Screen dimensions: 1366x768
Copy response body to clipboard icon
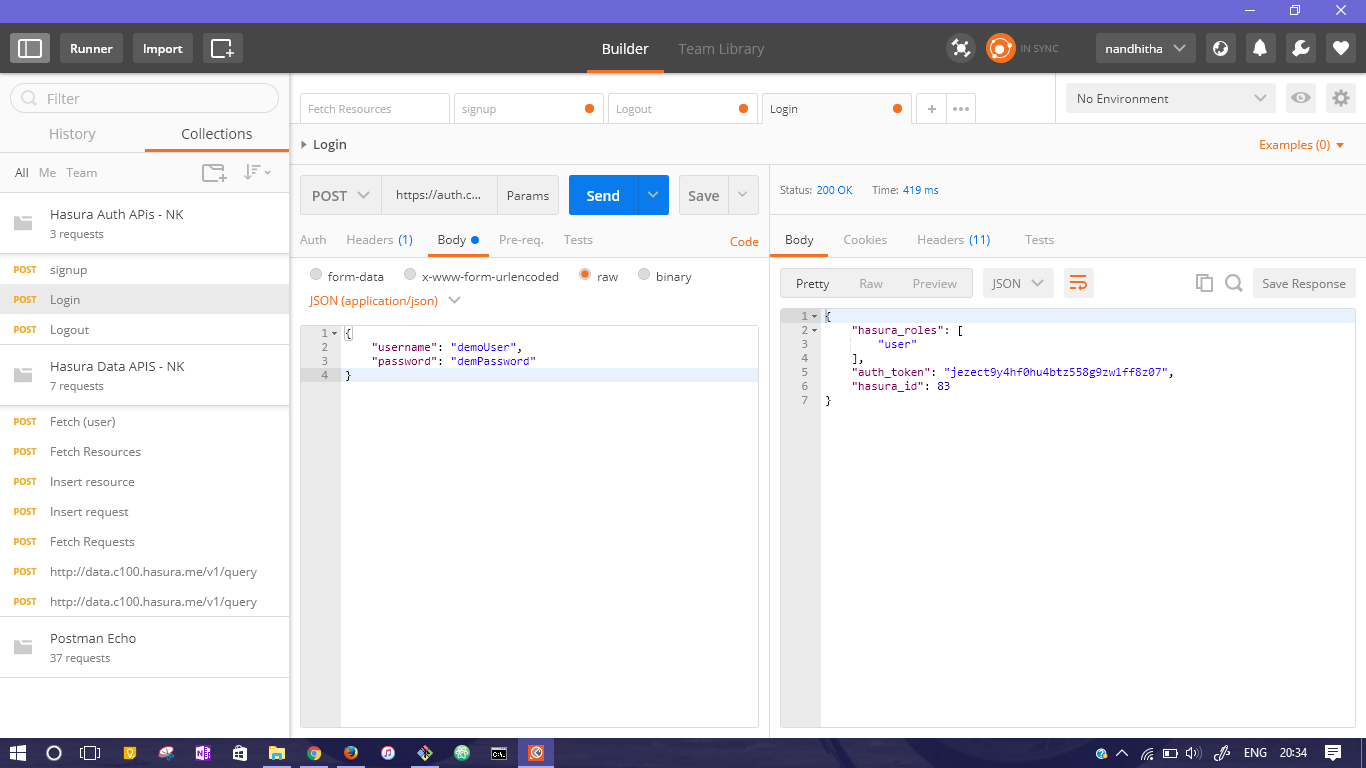coord(1204,283)
